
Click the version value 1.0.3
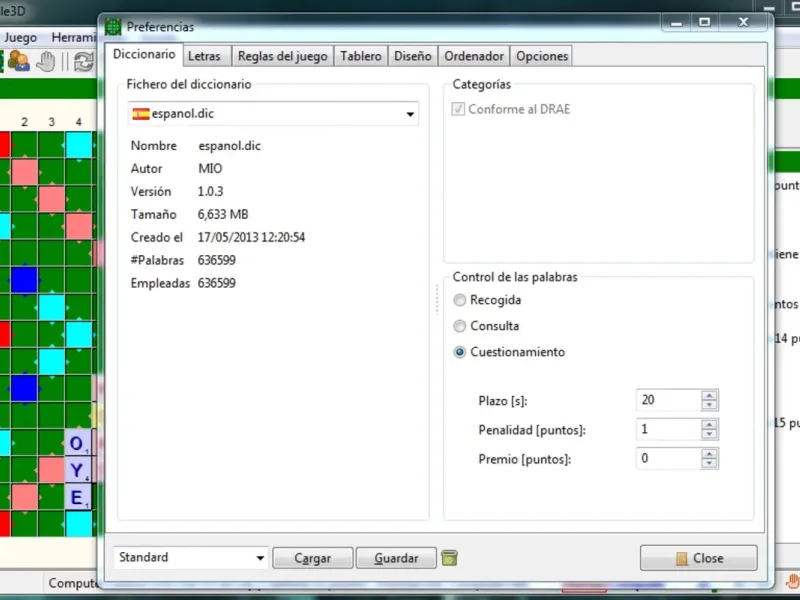pos(210,191)
